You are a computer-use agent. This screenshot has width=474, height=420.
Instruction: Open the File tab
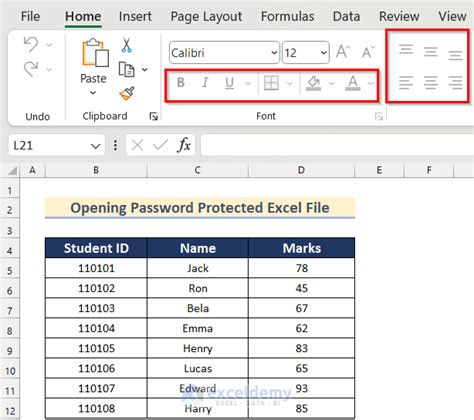tap(30, 16)
